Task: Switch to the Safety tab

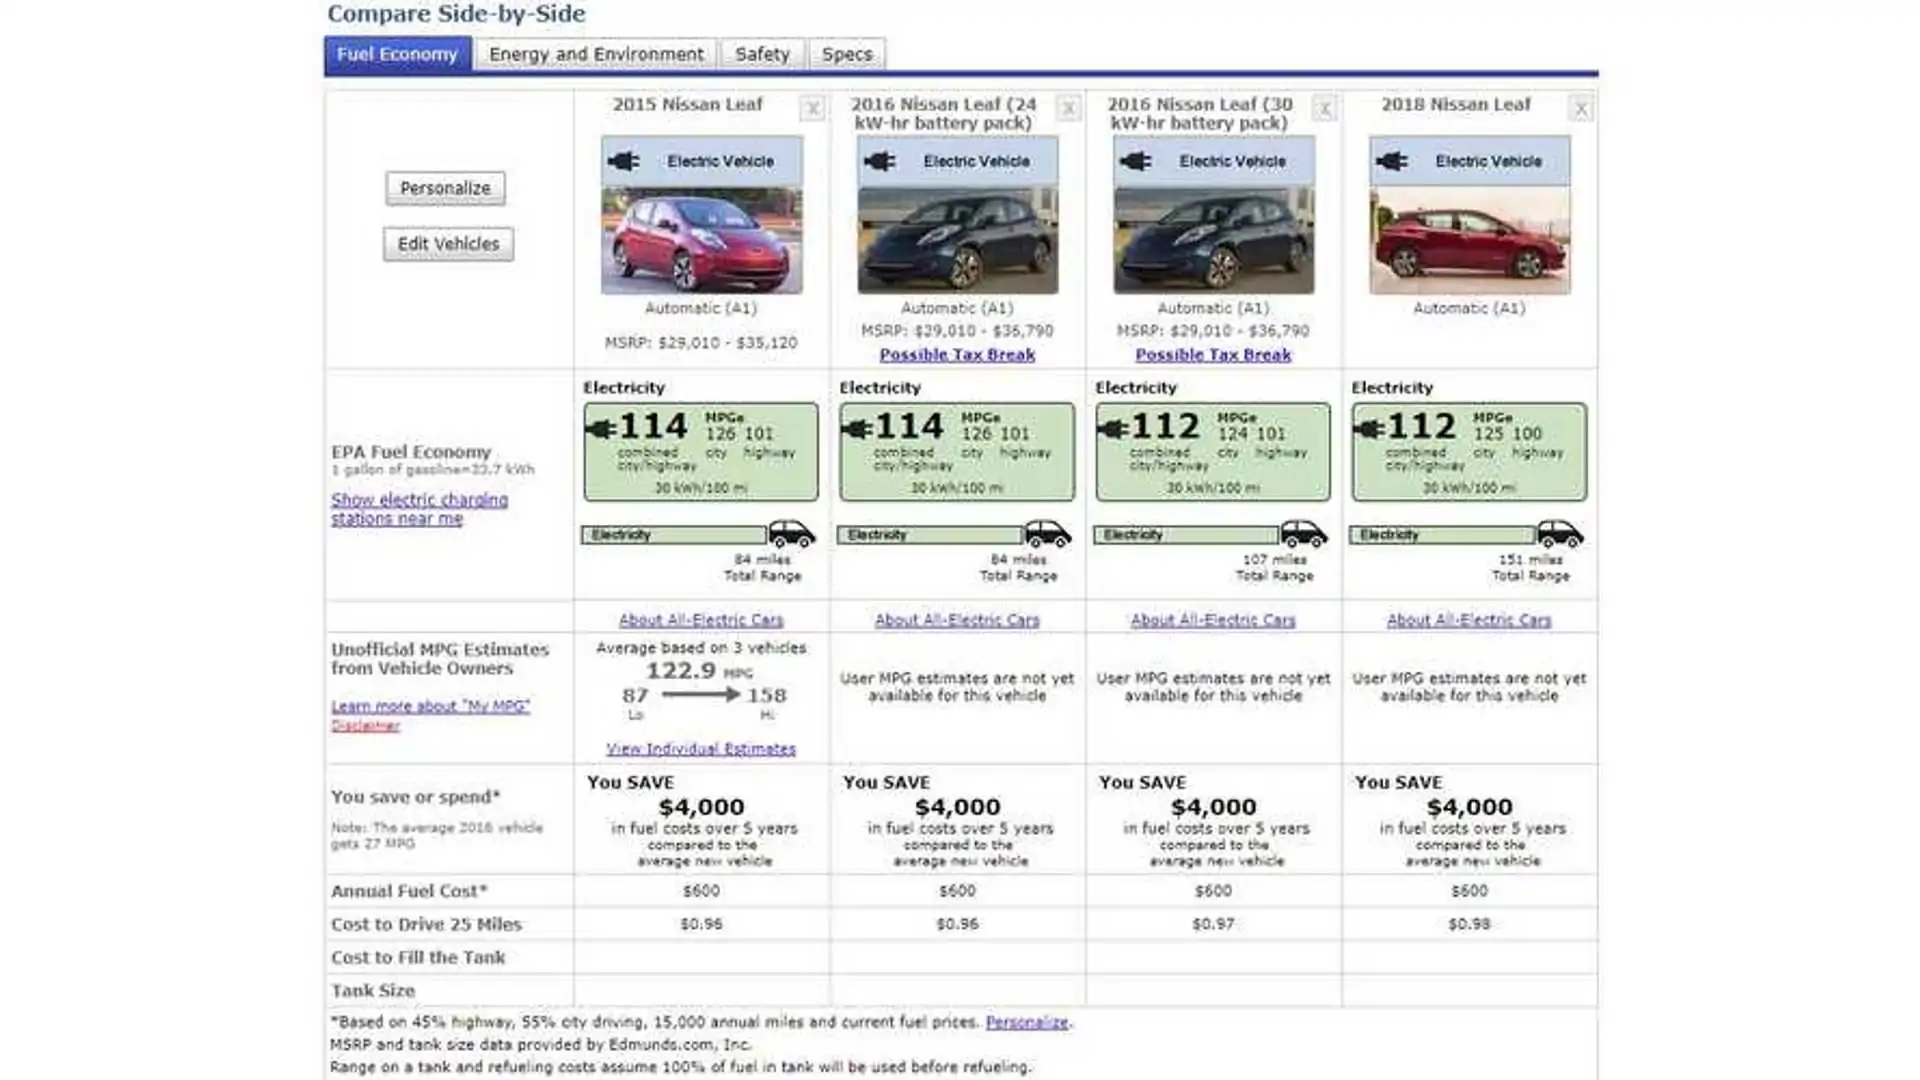Action: tap(762, 54)
